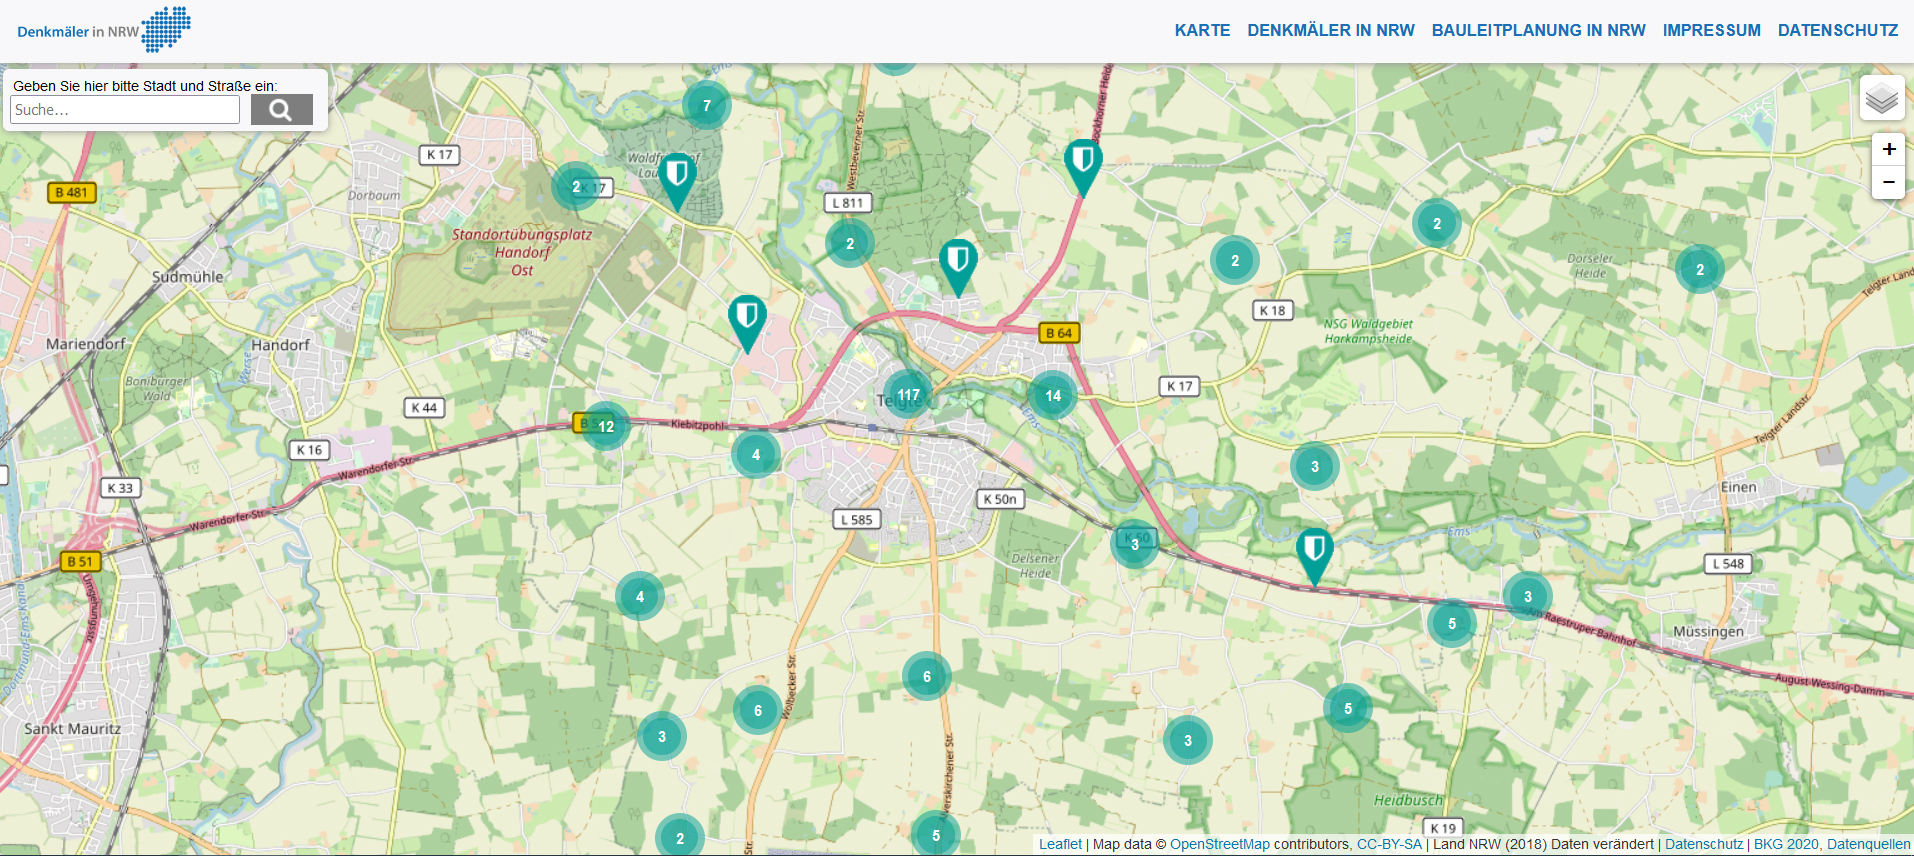Expand the cluster marker showing 117
The width and height of the screenshot is (1914, 856).
tap(908, 395)
